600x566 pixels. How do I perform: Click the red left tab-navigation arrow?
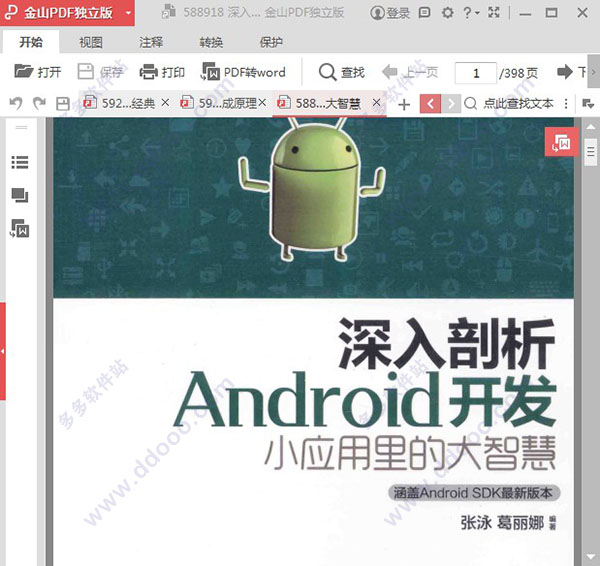click(x=430, y=104)
